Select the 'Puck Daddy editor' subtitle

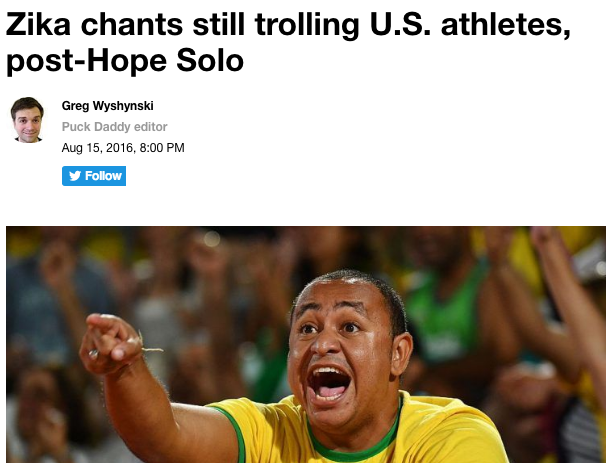(114, 127)
